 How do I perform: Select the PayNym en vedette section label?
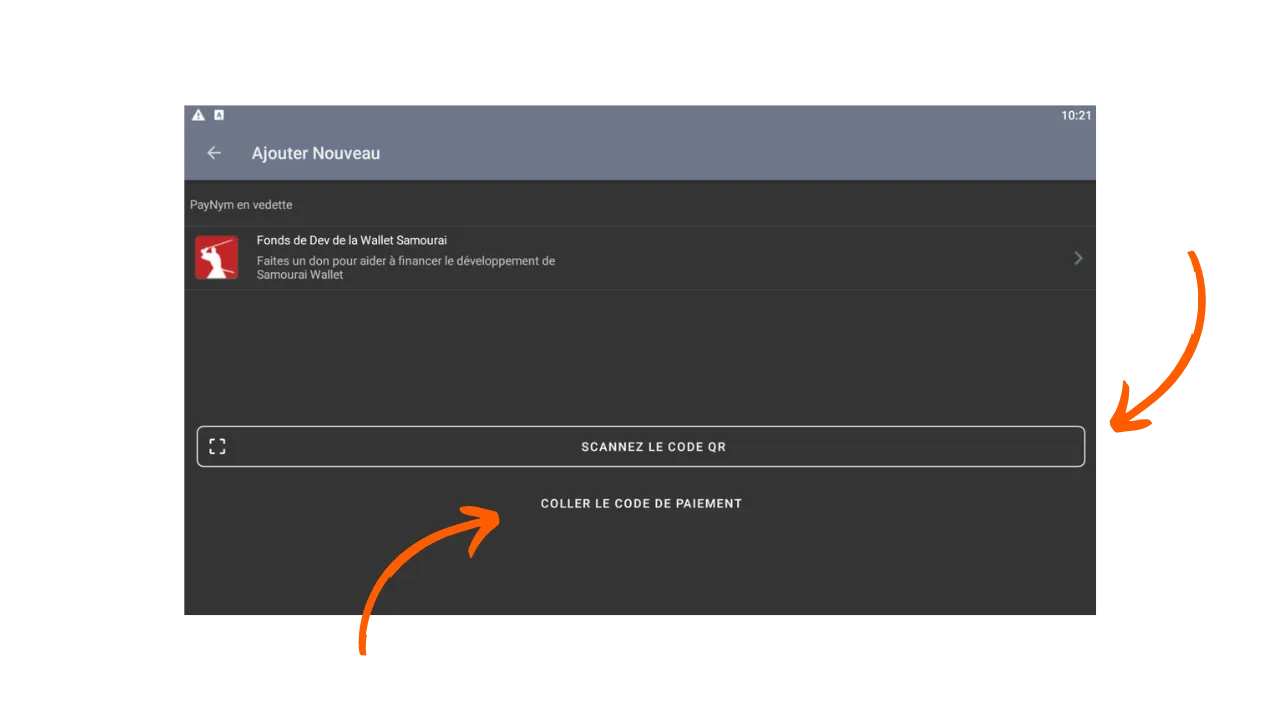(241, 204)
